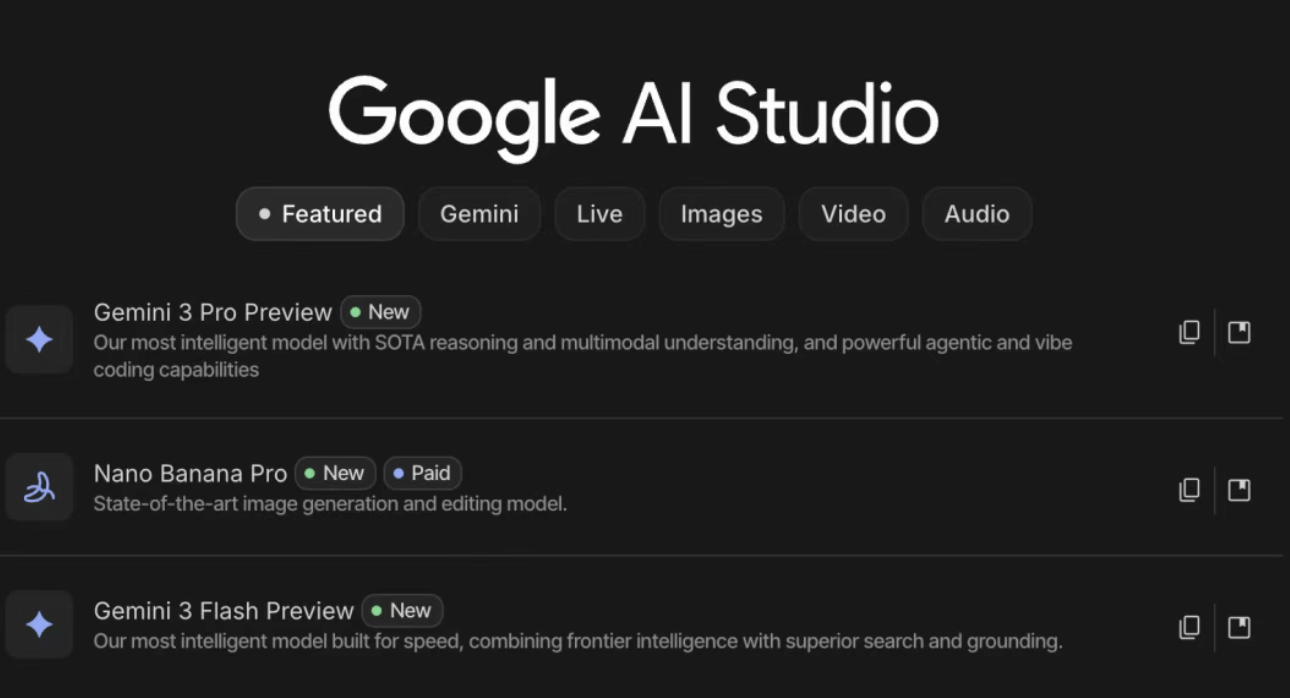Copy the Nano Banana Pro model name
Screen dimensions: 1290x698
[1189, 489]
